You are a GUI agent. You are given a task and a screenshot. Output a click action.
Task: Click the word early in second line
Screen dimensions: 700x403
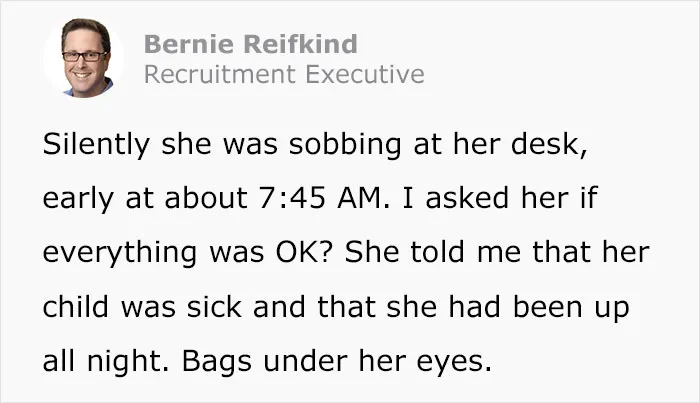tap(78, 199)
